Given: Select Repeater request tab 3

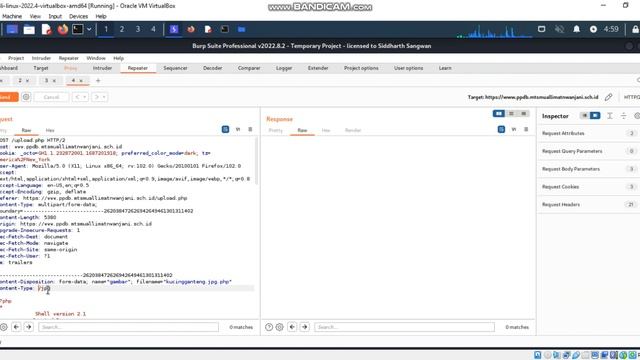Looking at the screenshot, I should pos(47,81).
